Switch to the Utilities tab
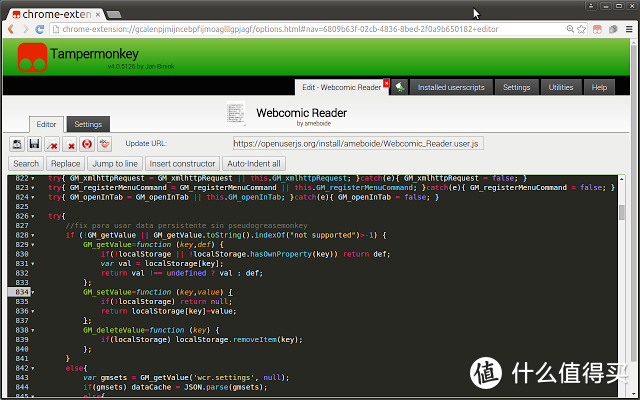The image size is (640, 400). click(x=561, y=87)
